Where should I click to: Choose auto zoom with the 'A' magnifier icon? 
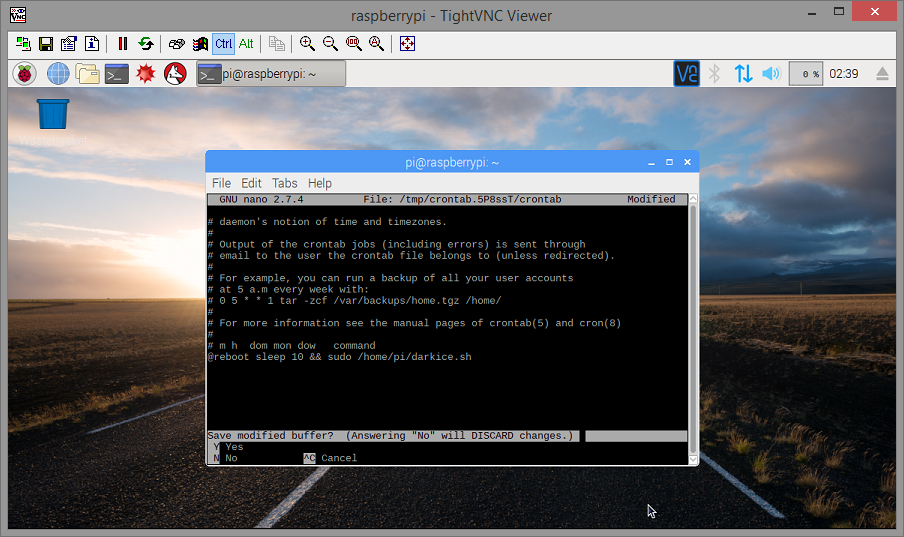[376, 44]
